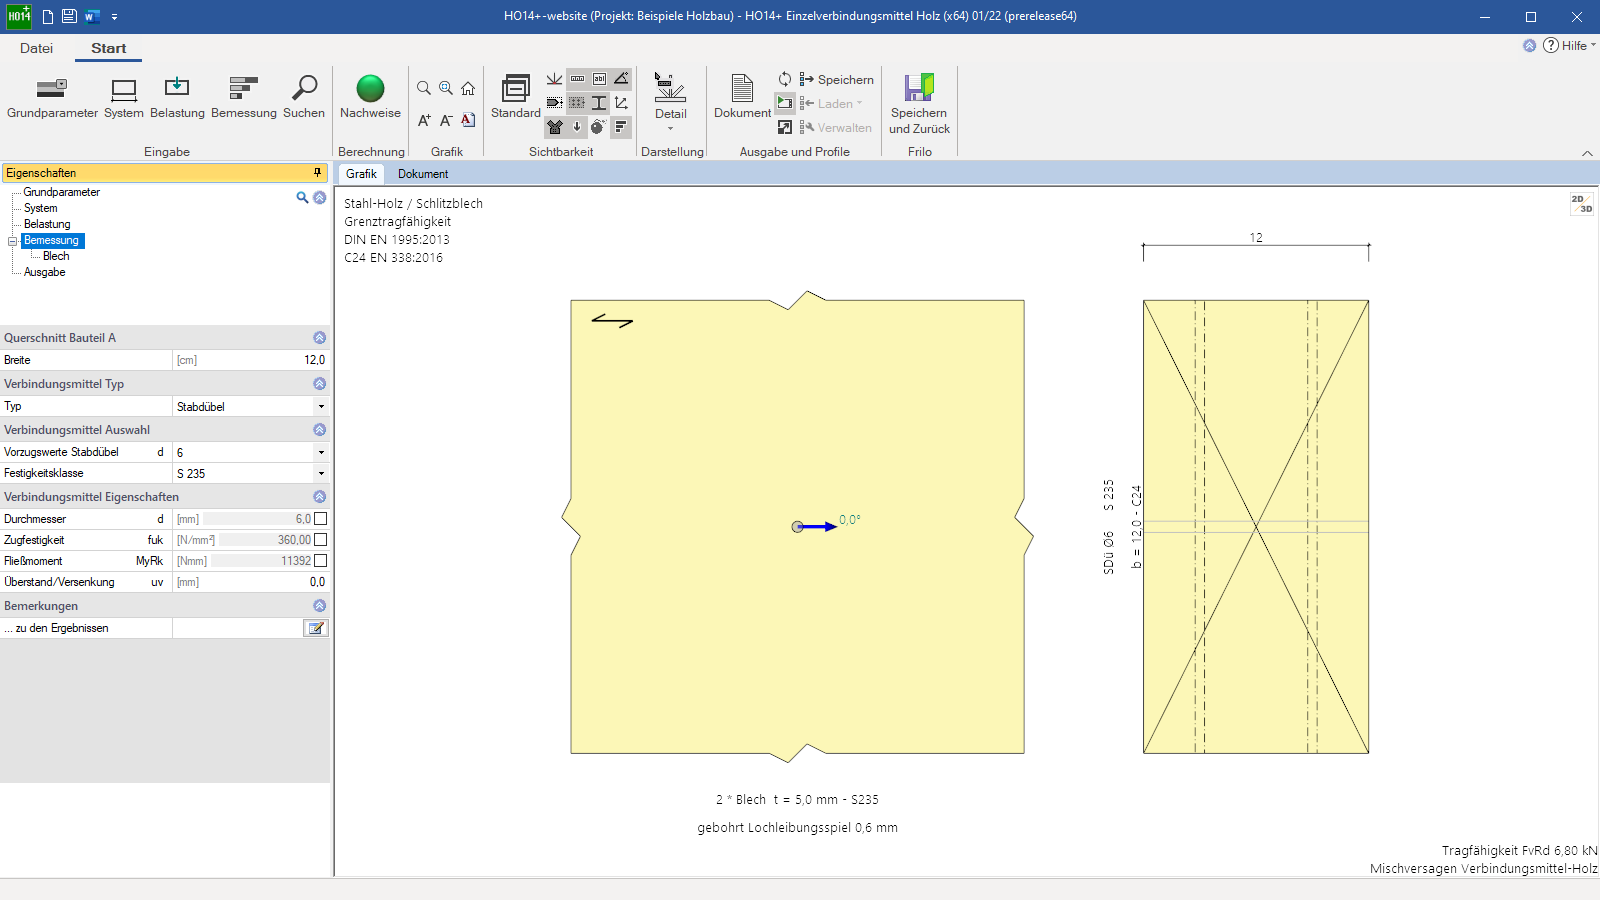The width and height of the screenshot is (1600, 900).
Task: Switch to the Grafik view tab
Action: point(361,174)
